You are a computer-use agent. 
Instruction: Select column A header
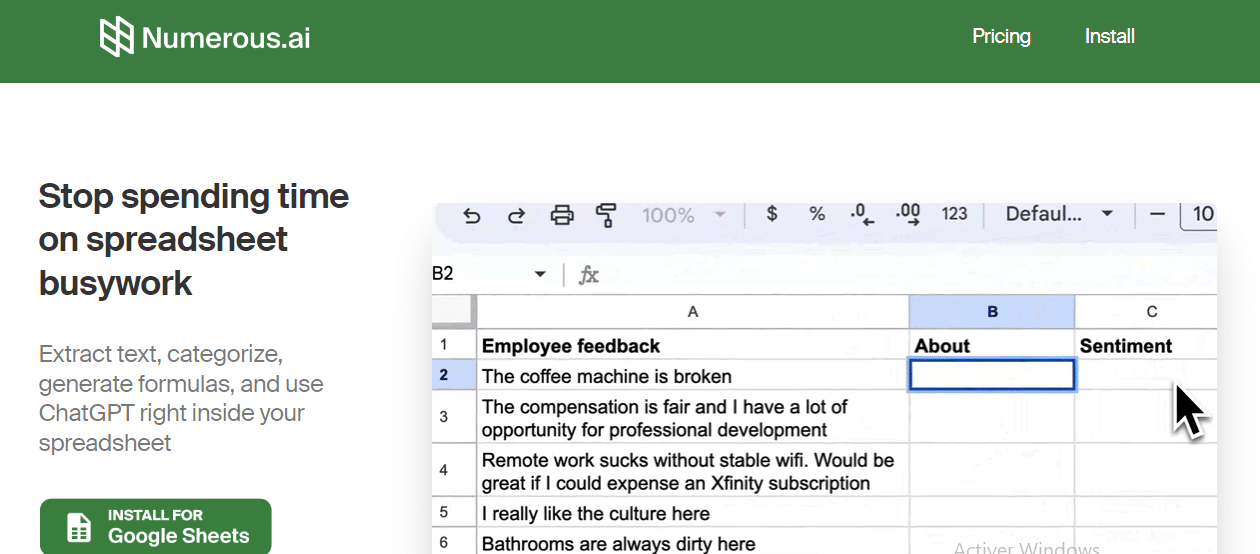pyautogui.click(x=692, y=312)
